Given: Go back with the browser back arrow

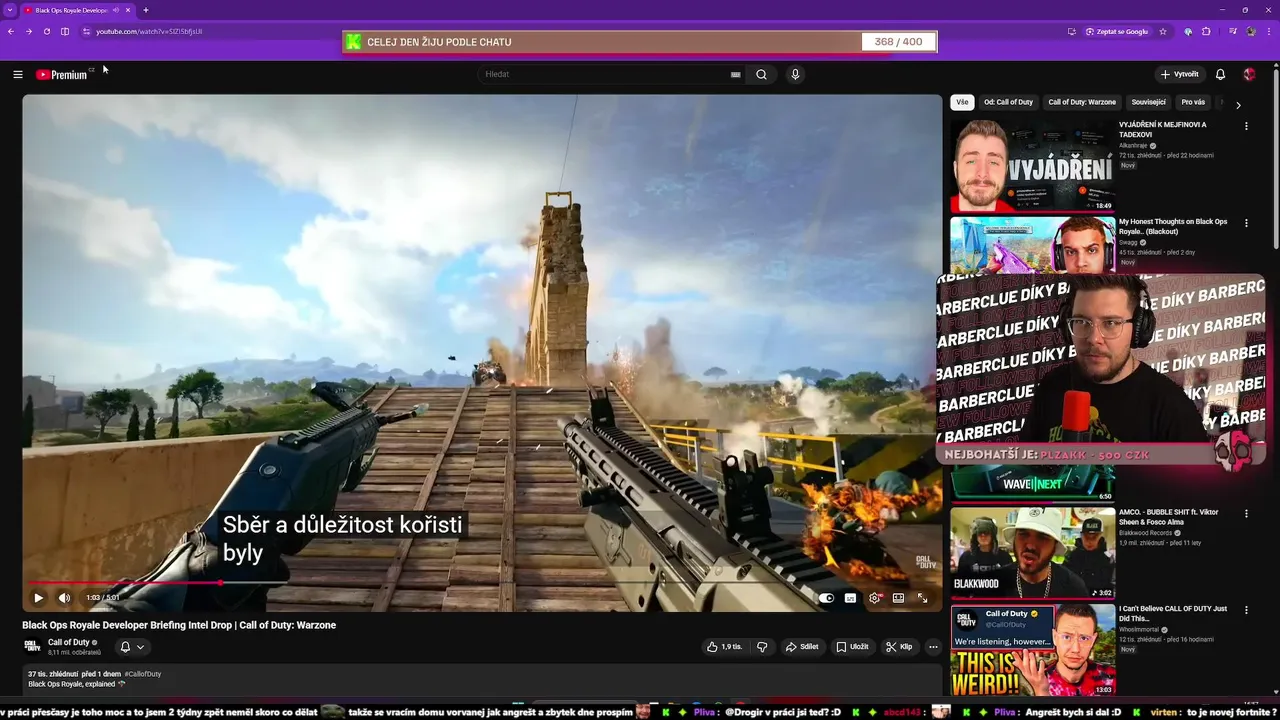Looking at the screenshot, I should [10, 31].
